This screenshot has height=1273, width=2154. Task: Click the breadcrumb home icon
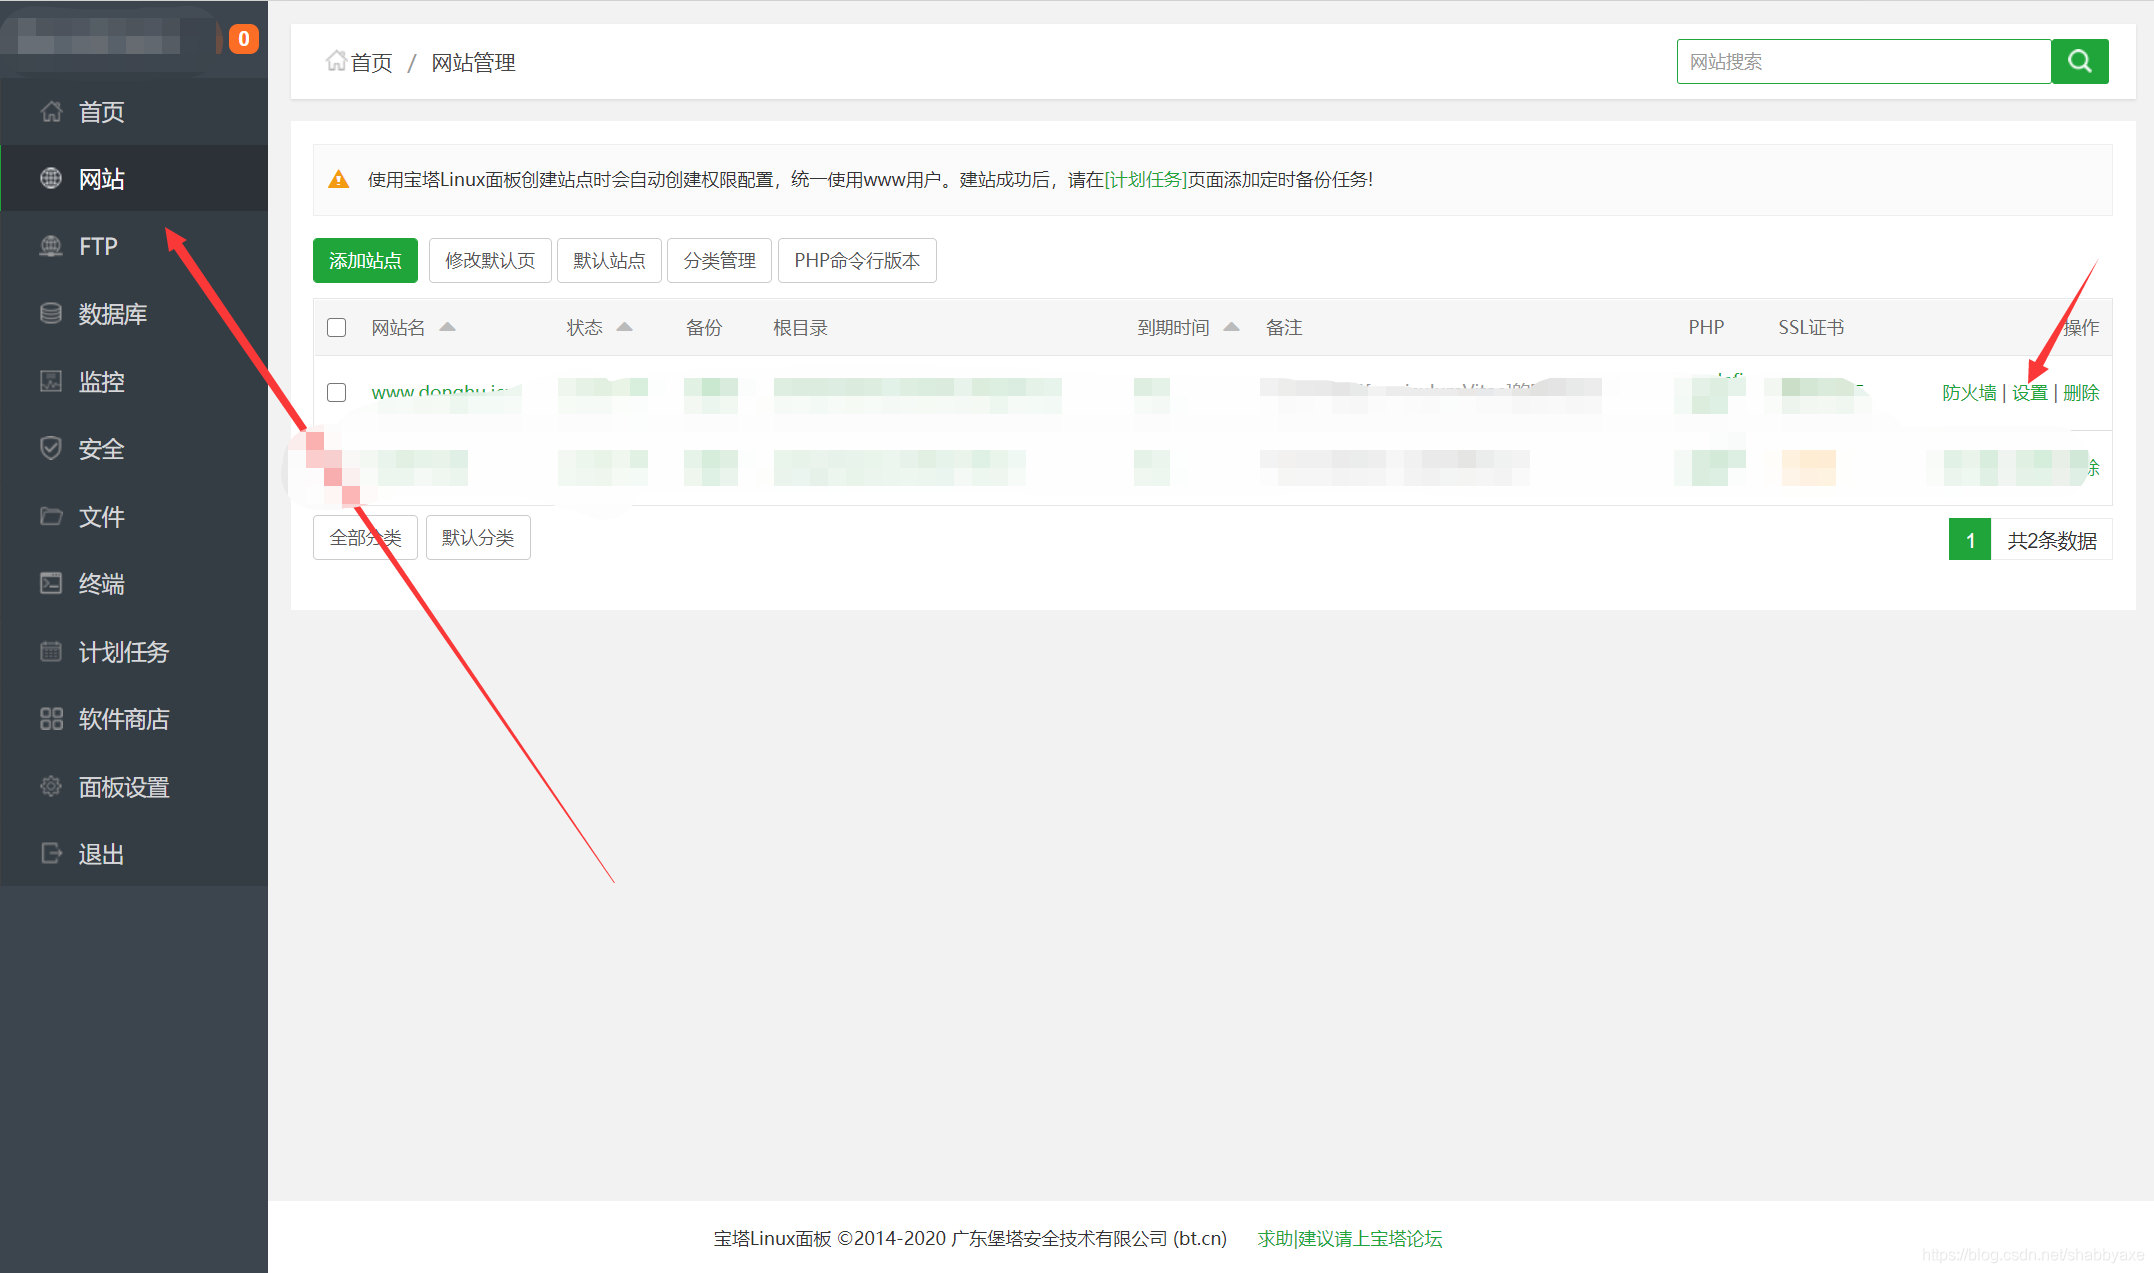click(x=337, y=61)
